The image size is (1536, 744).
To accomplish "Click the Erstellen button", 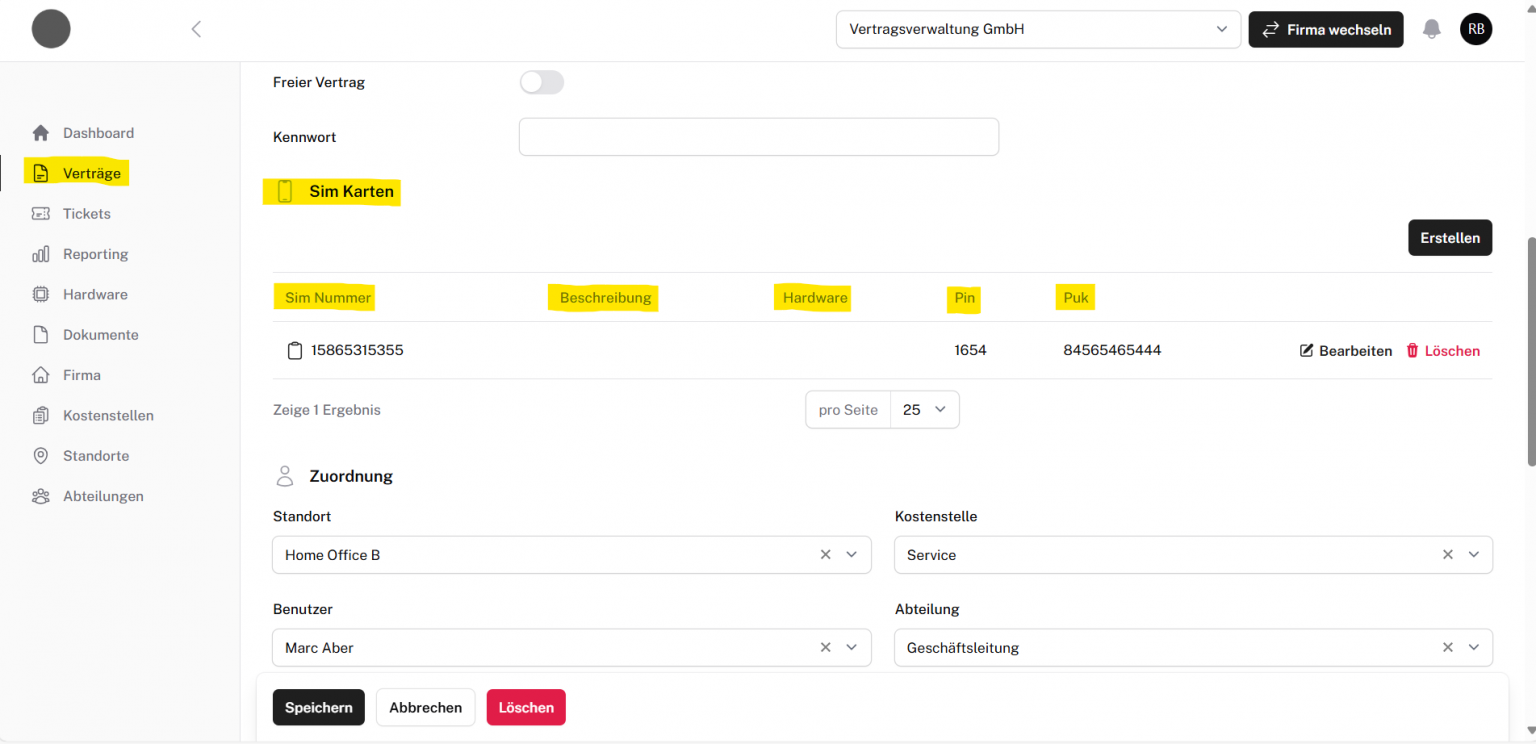I will coord(1449,238).
